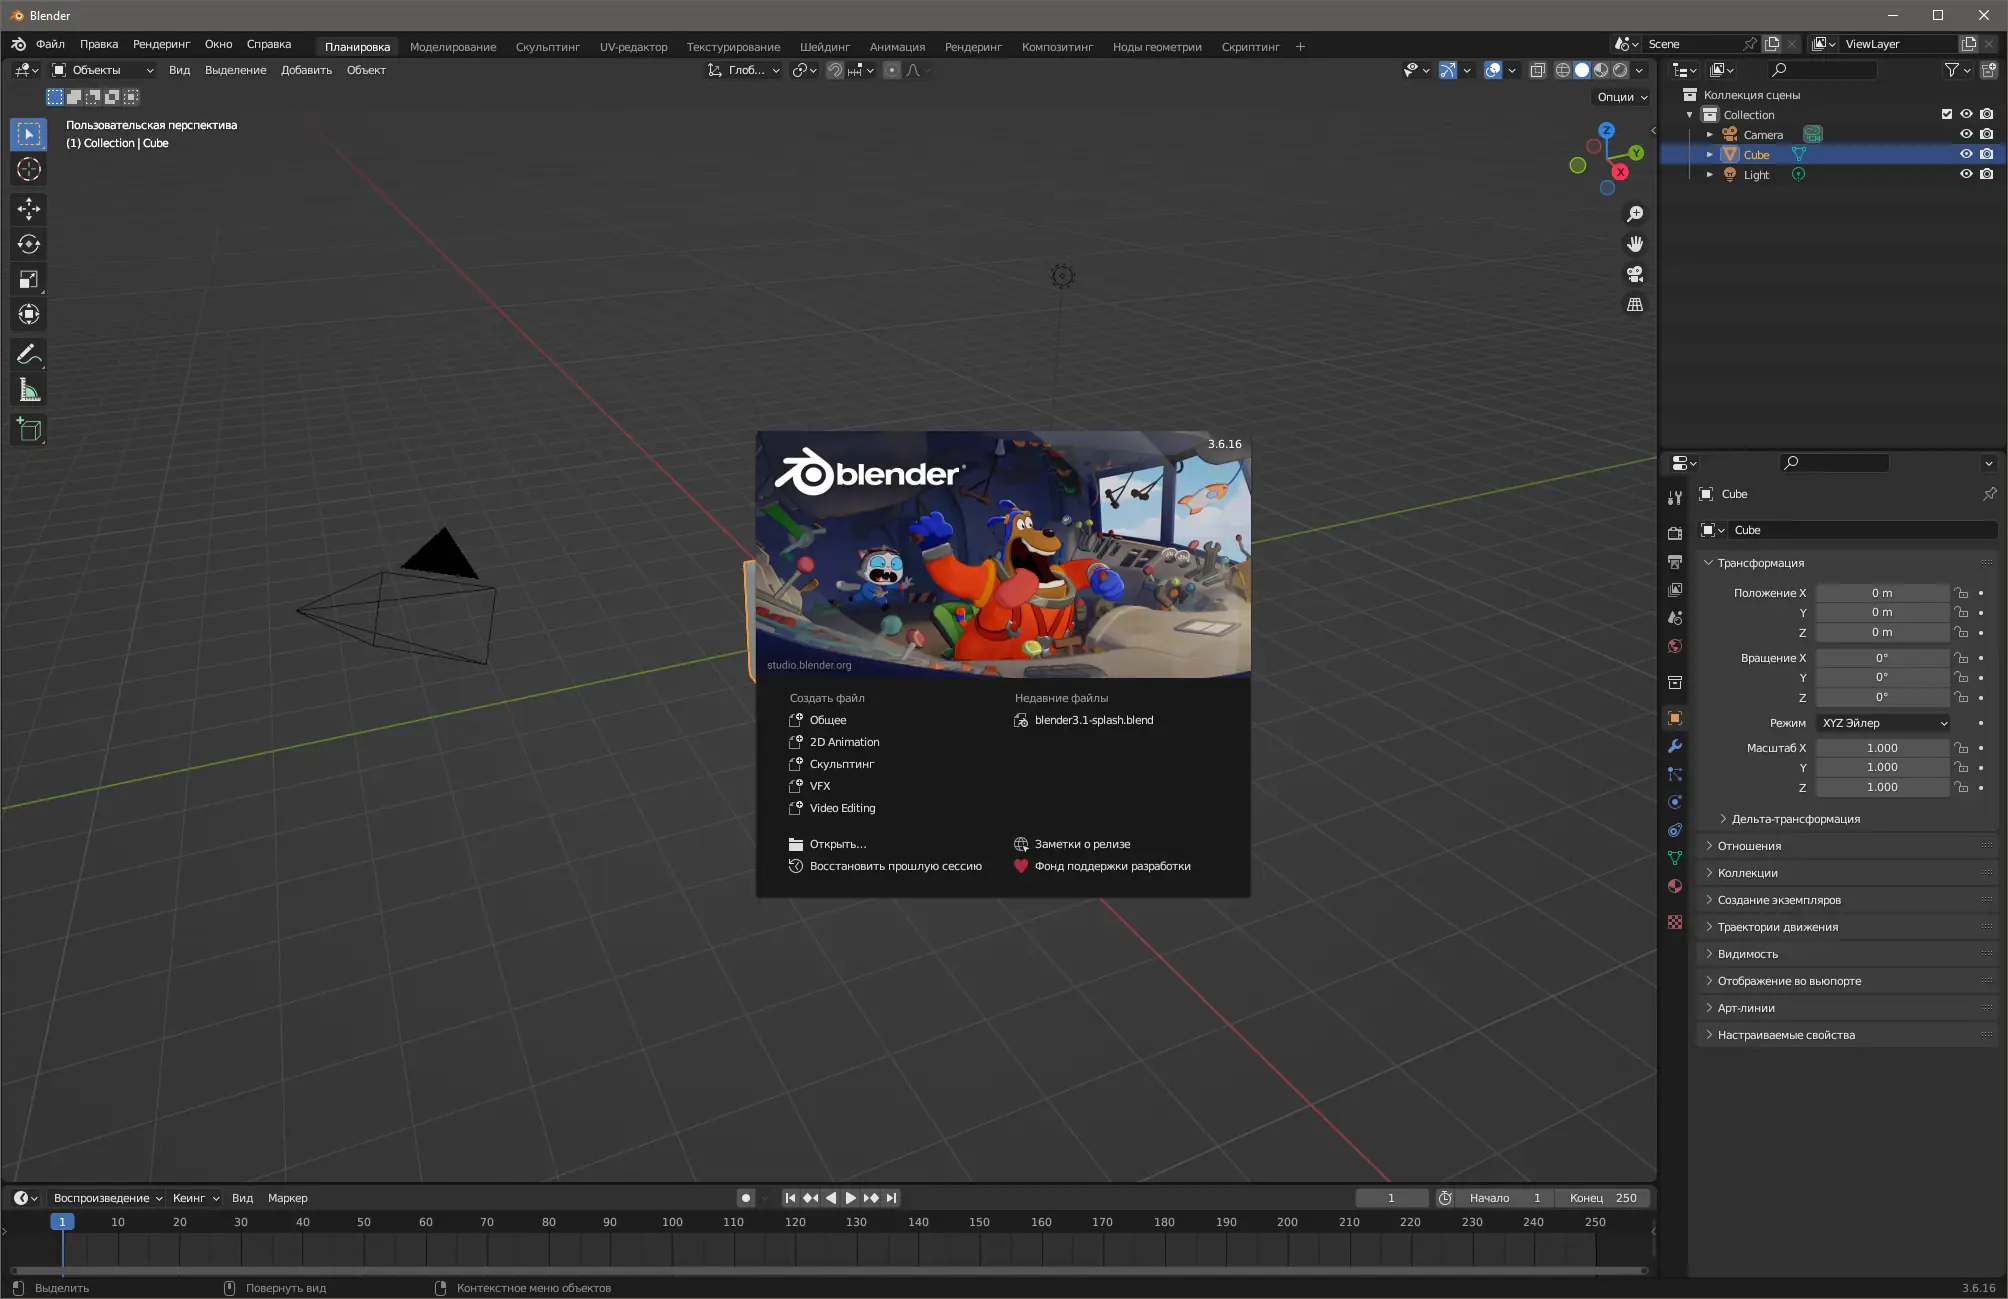Click Открыть… in the splash screen
Image resolution: width=2008 pixels, height=1299 pixels.
[x=837, y=844]
